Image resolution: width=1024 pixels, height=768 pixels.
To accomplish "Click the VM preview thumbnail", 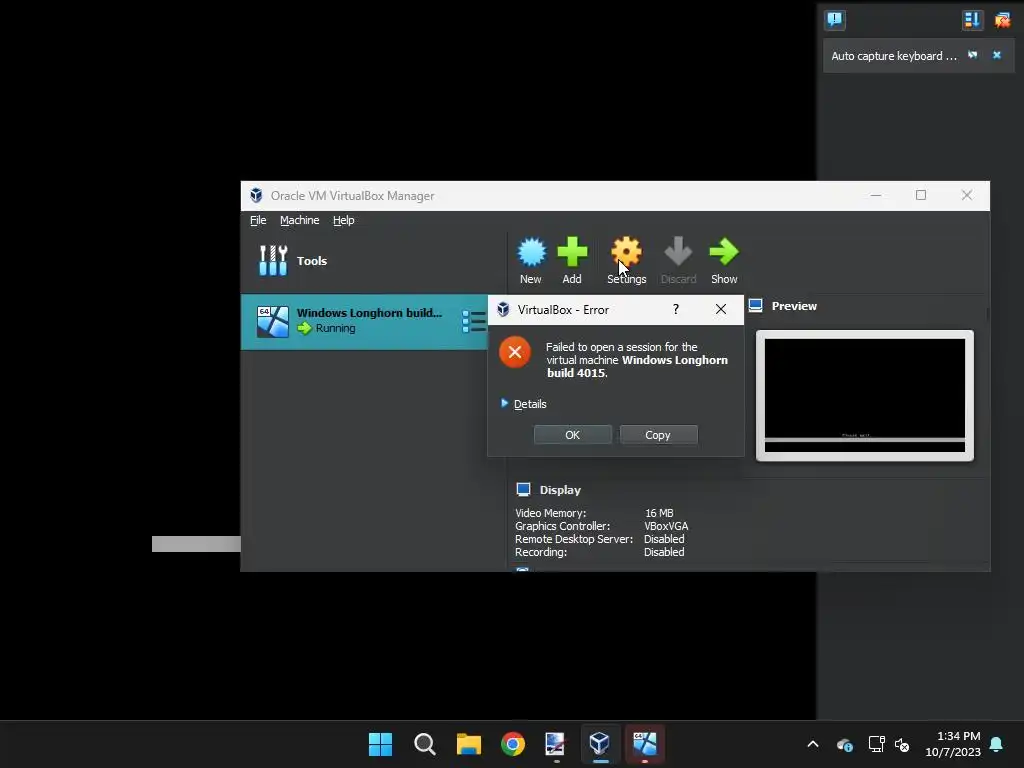I will tap(865, 395).
